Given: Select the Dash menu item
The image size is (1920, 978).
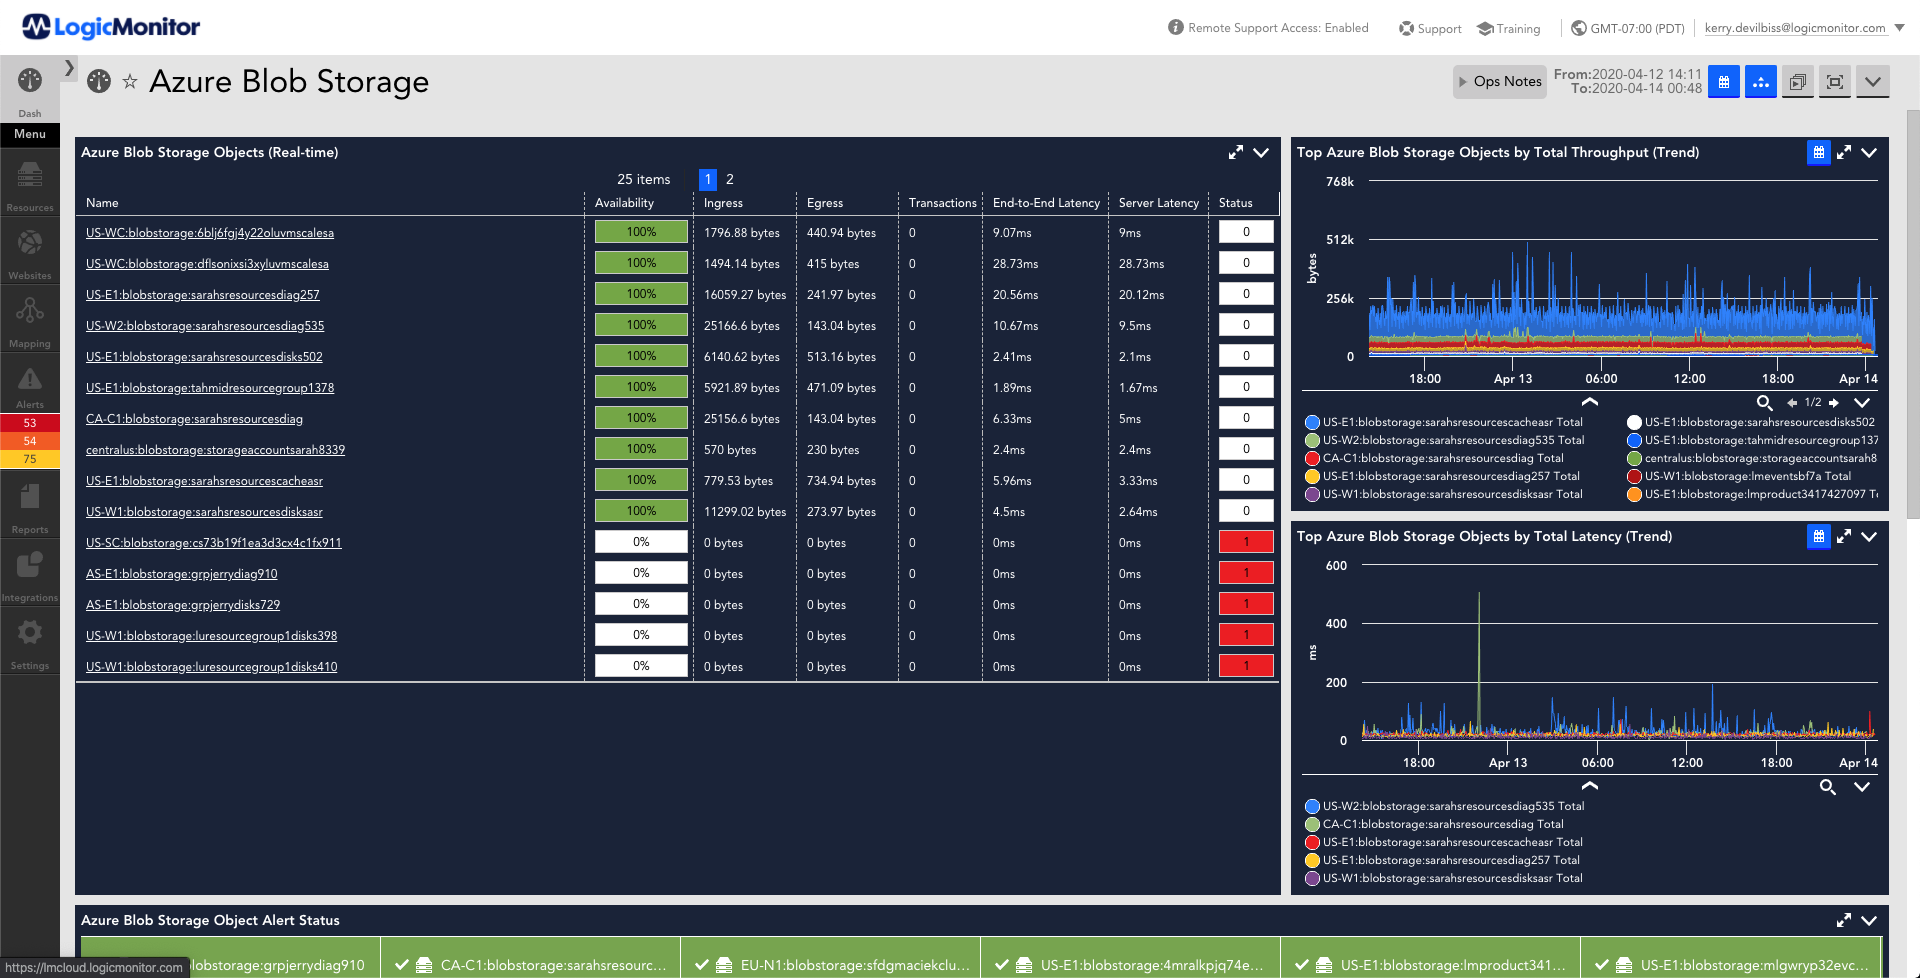Looking at the screenshot, I should pos(30,92).
